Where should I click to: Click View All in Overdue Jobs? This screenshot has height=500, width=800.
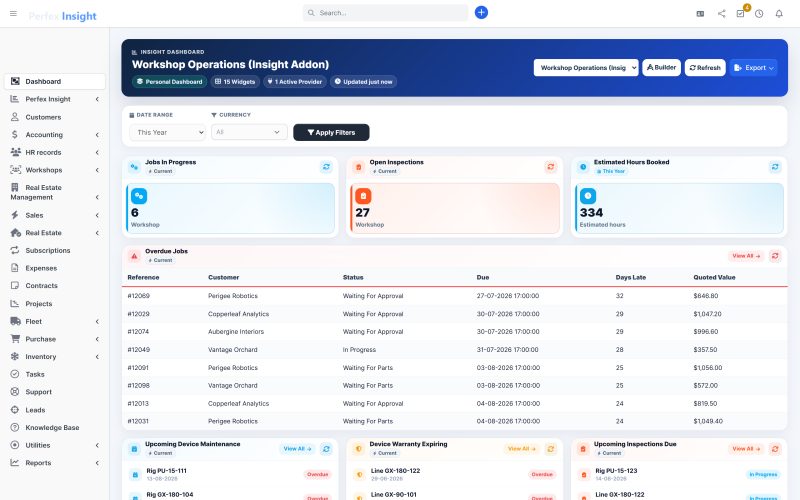tap(746, 256)
